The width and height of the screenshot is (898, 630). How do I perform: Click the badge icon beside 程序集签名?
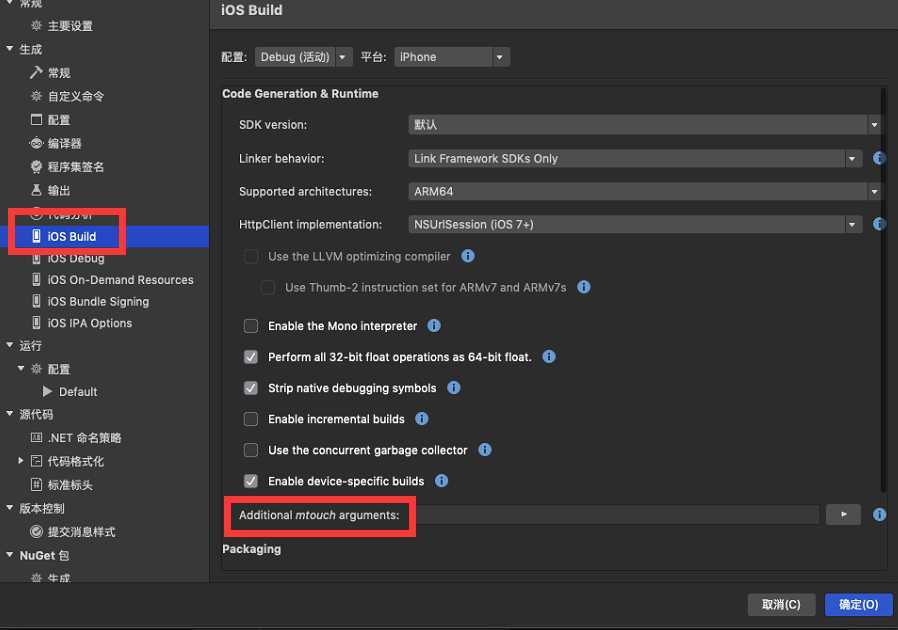pyautogui.click(x=36, y=166)
